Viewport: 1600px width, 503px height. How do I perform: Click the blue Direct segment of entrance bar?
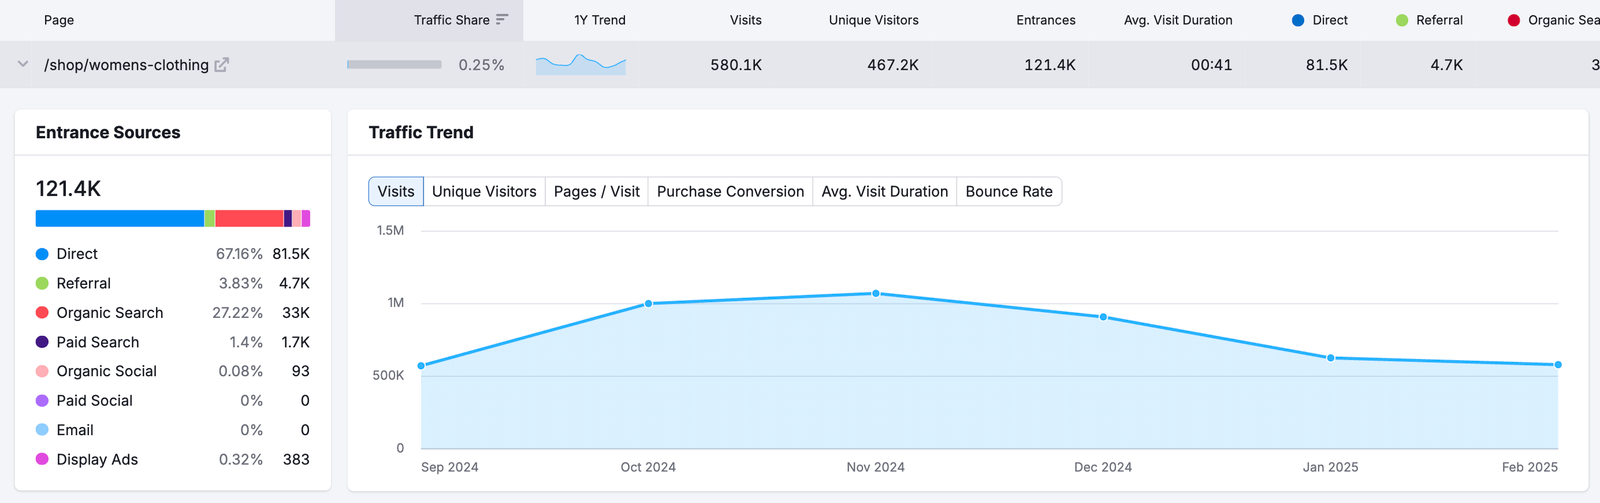click(x=120, y=219)
